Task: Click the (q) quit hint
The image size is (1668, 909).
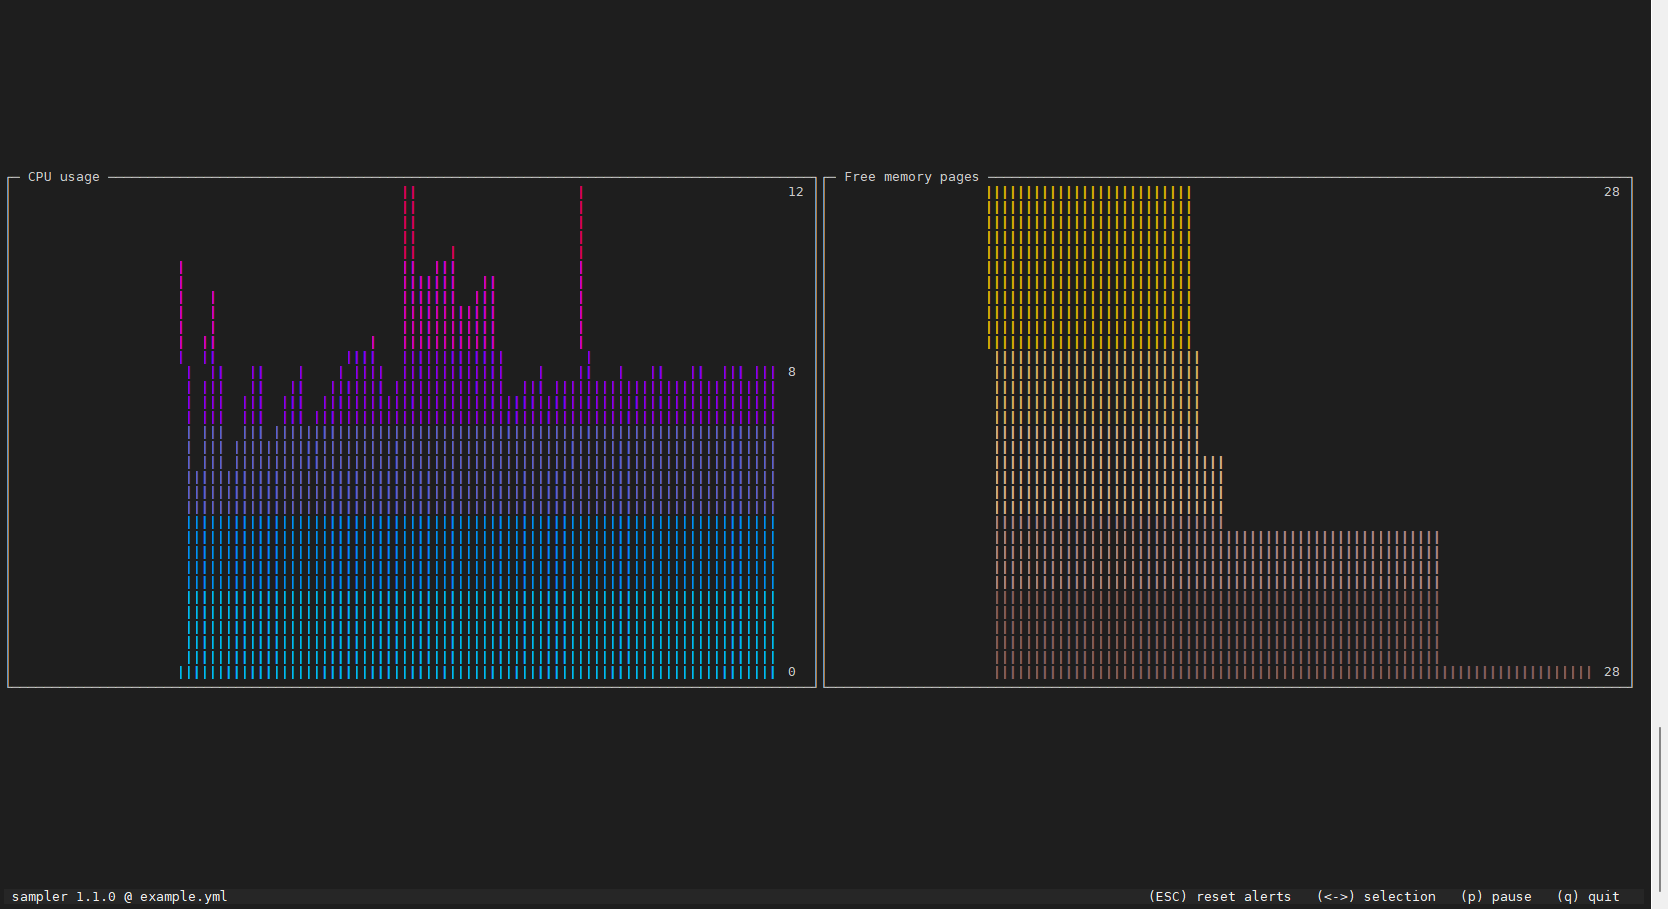Action: coord(1588,897)
